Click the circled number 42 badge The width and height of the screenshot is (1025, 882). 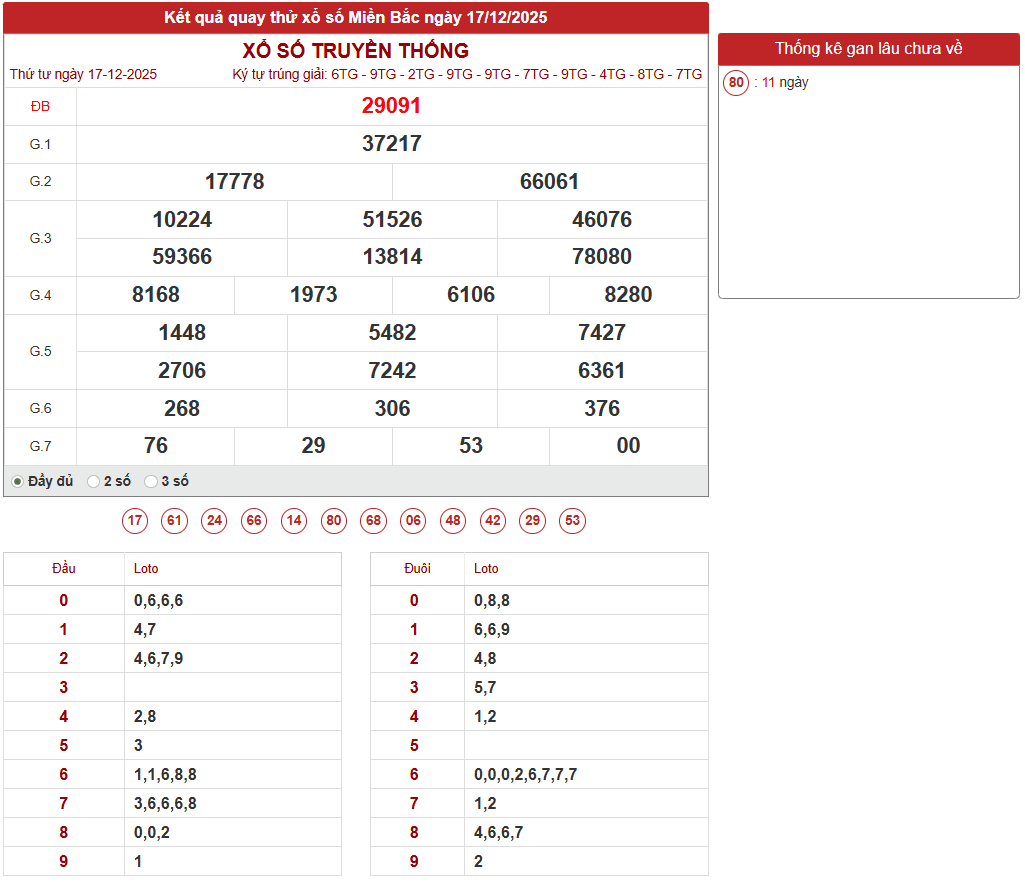493,521
